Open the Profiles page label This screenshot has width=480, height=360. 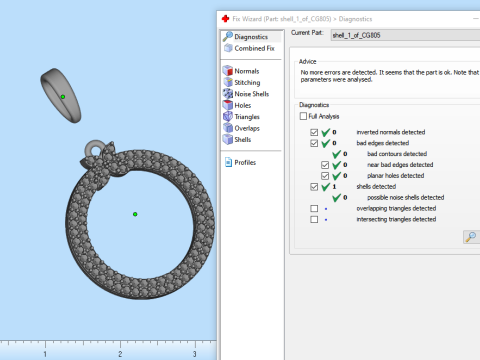pos(245,163)
